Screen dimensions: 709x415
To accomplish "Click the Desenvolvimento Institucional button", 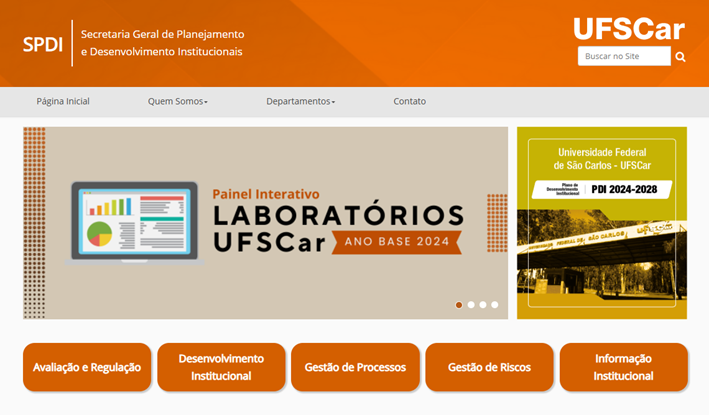I will click(x=221, y=367).
